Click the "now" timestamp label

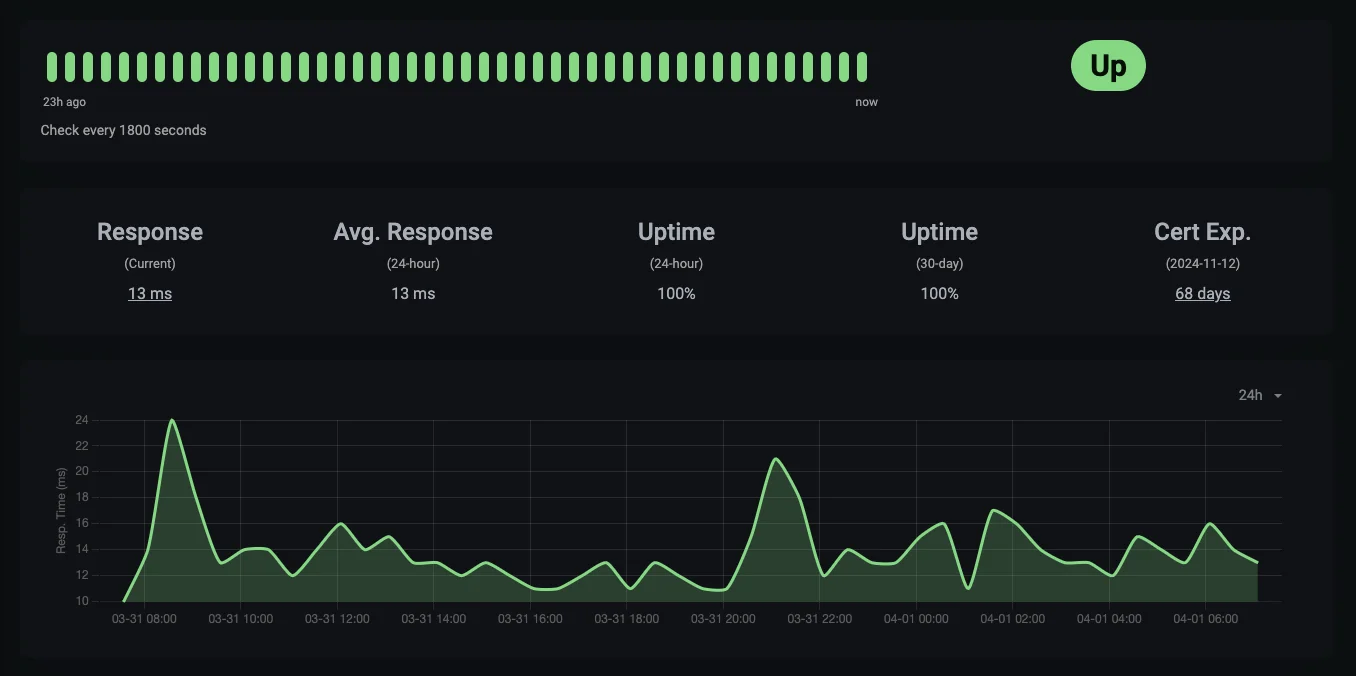pos(867,101)
